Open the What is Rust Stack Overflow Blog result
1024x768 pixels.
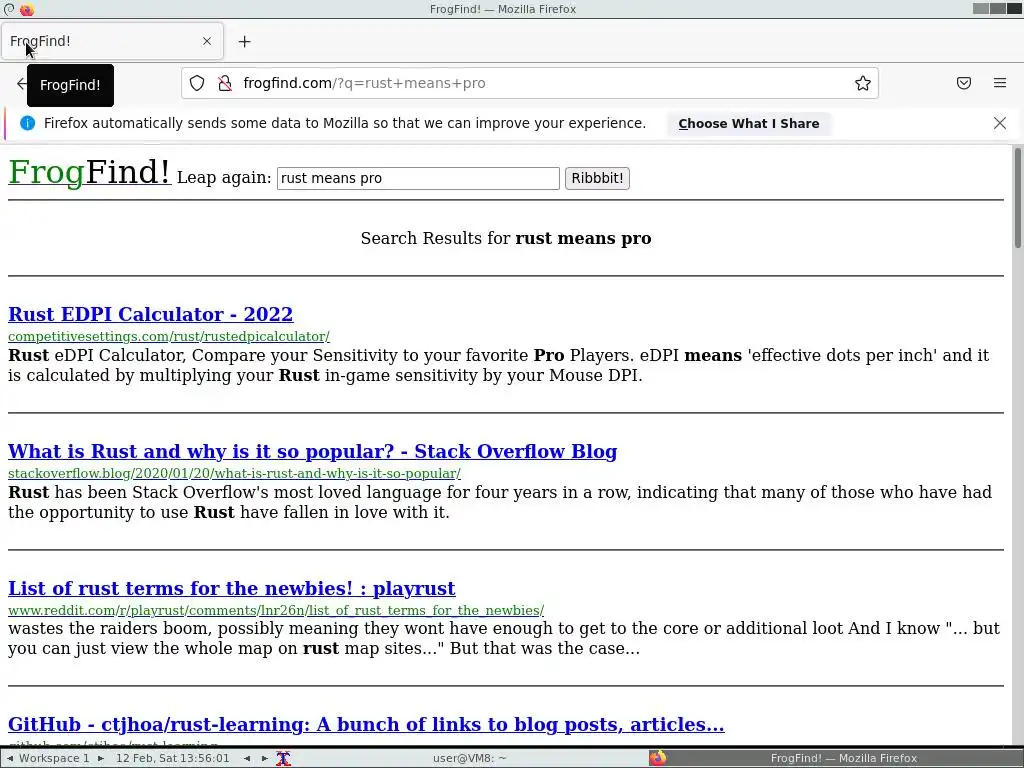click(312, 451)
